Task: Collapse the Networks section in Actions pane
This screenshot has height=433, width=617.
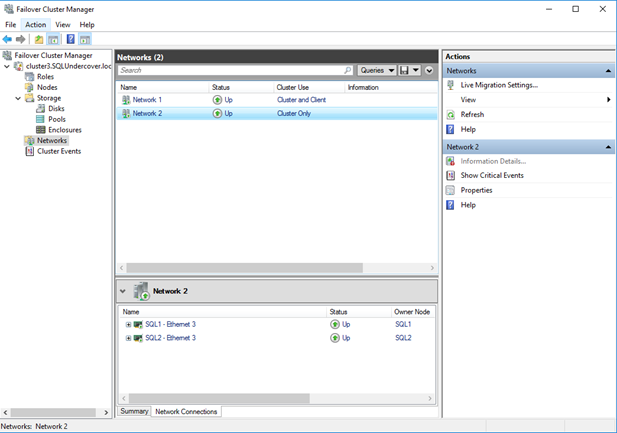Action: pyautogui.click(x=608, y=71)
